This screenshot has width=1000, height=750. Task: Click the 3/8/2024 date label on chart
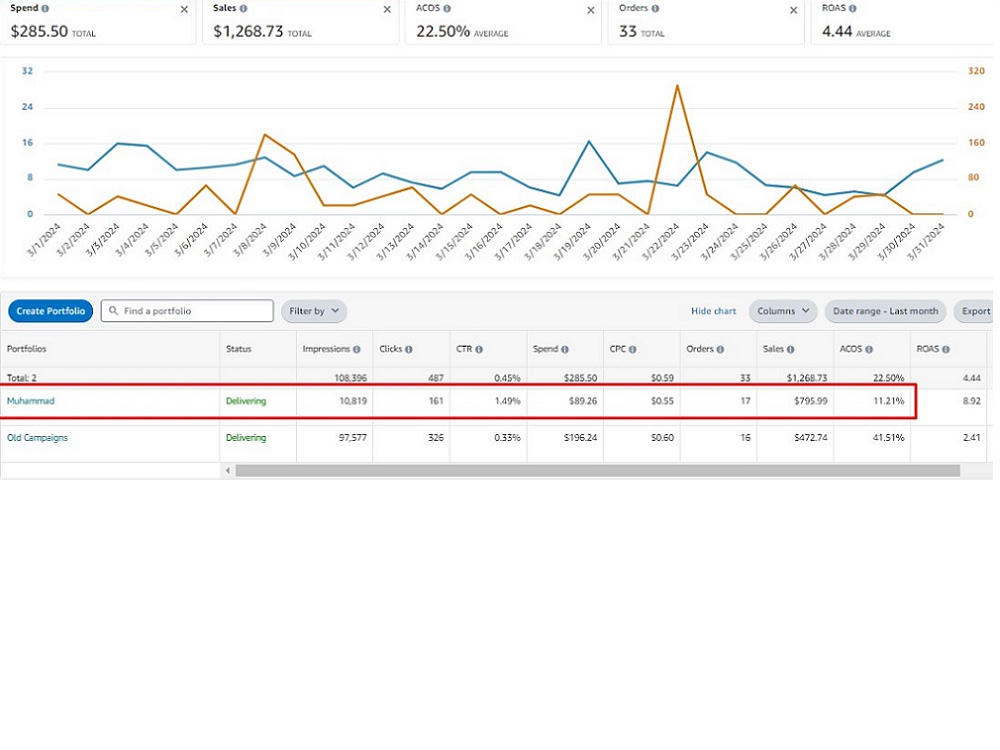[x=249, y=240]
